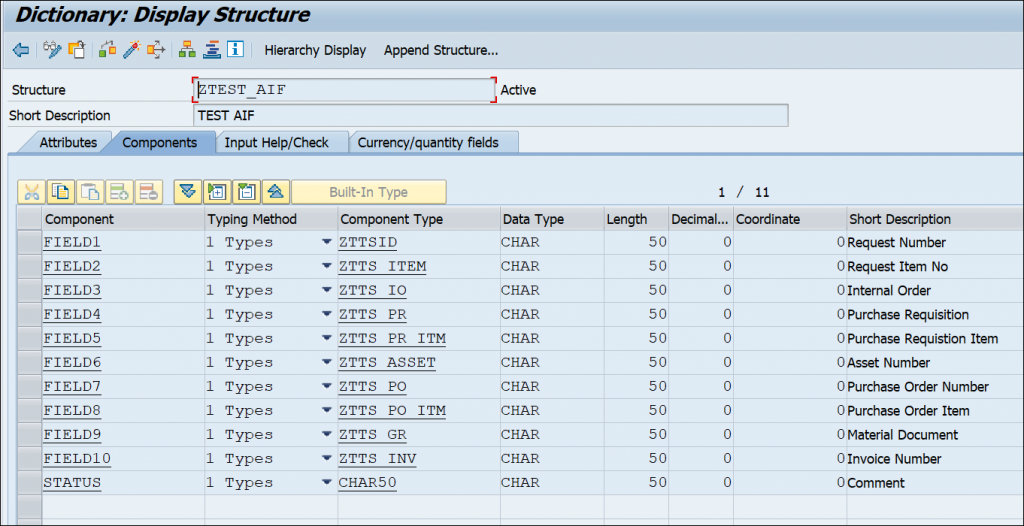Click the Component column header
Image resolution: width=1024 pixels, height=526 pixels.
123,220
